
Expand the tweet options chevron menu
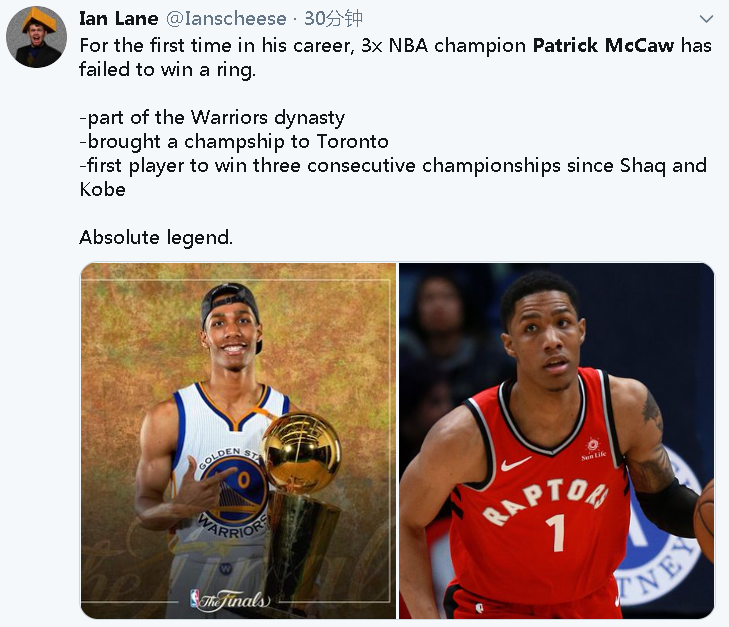point(706,19)
